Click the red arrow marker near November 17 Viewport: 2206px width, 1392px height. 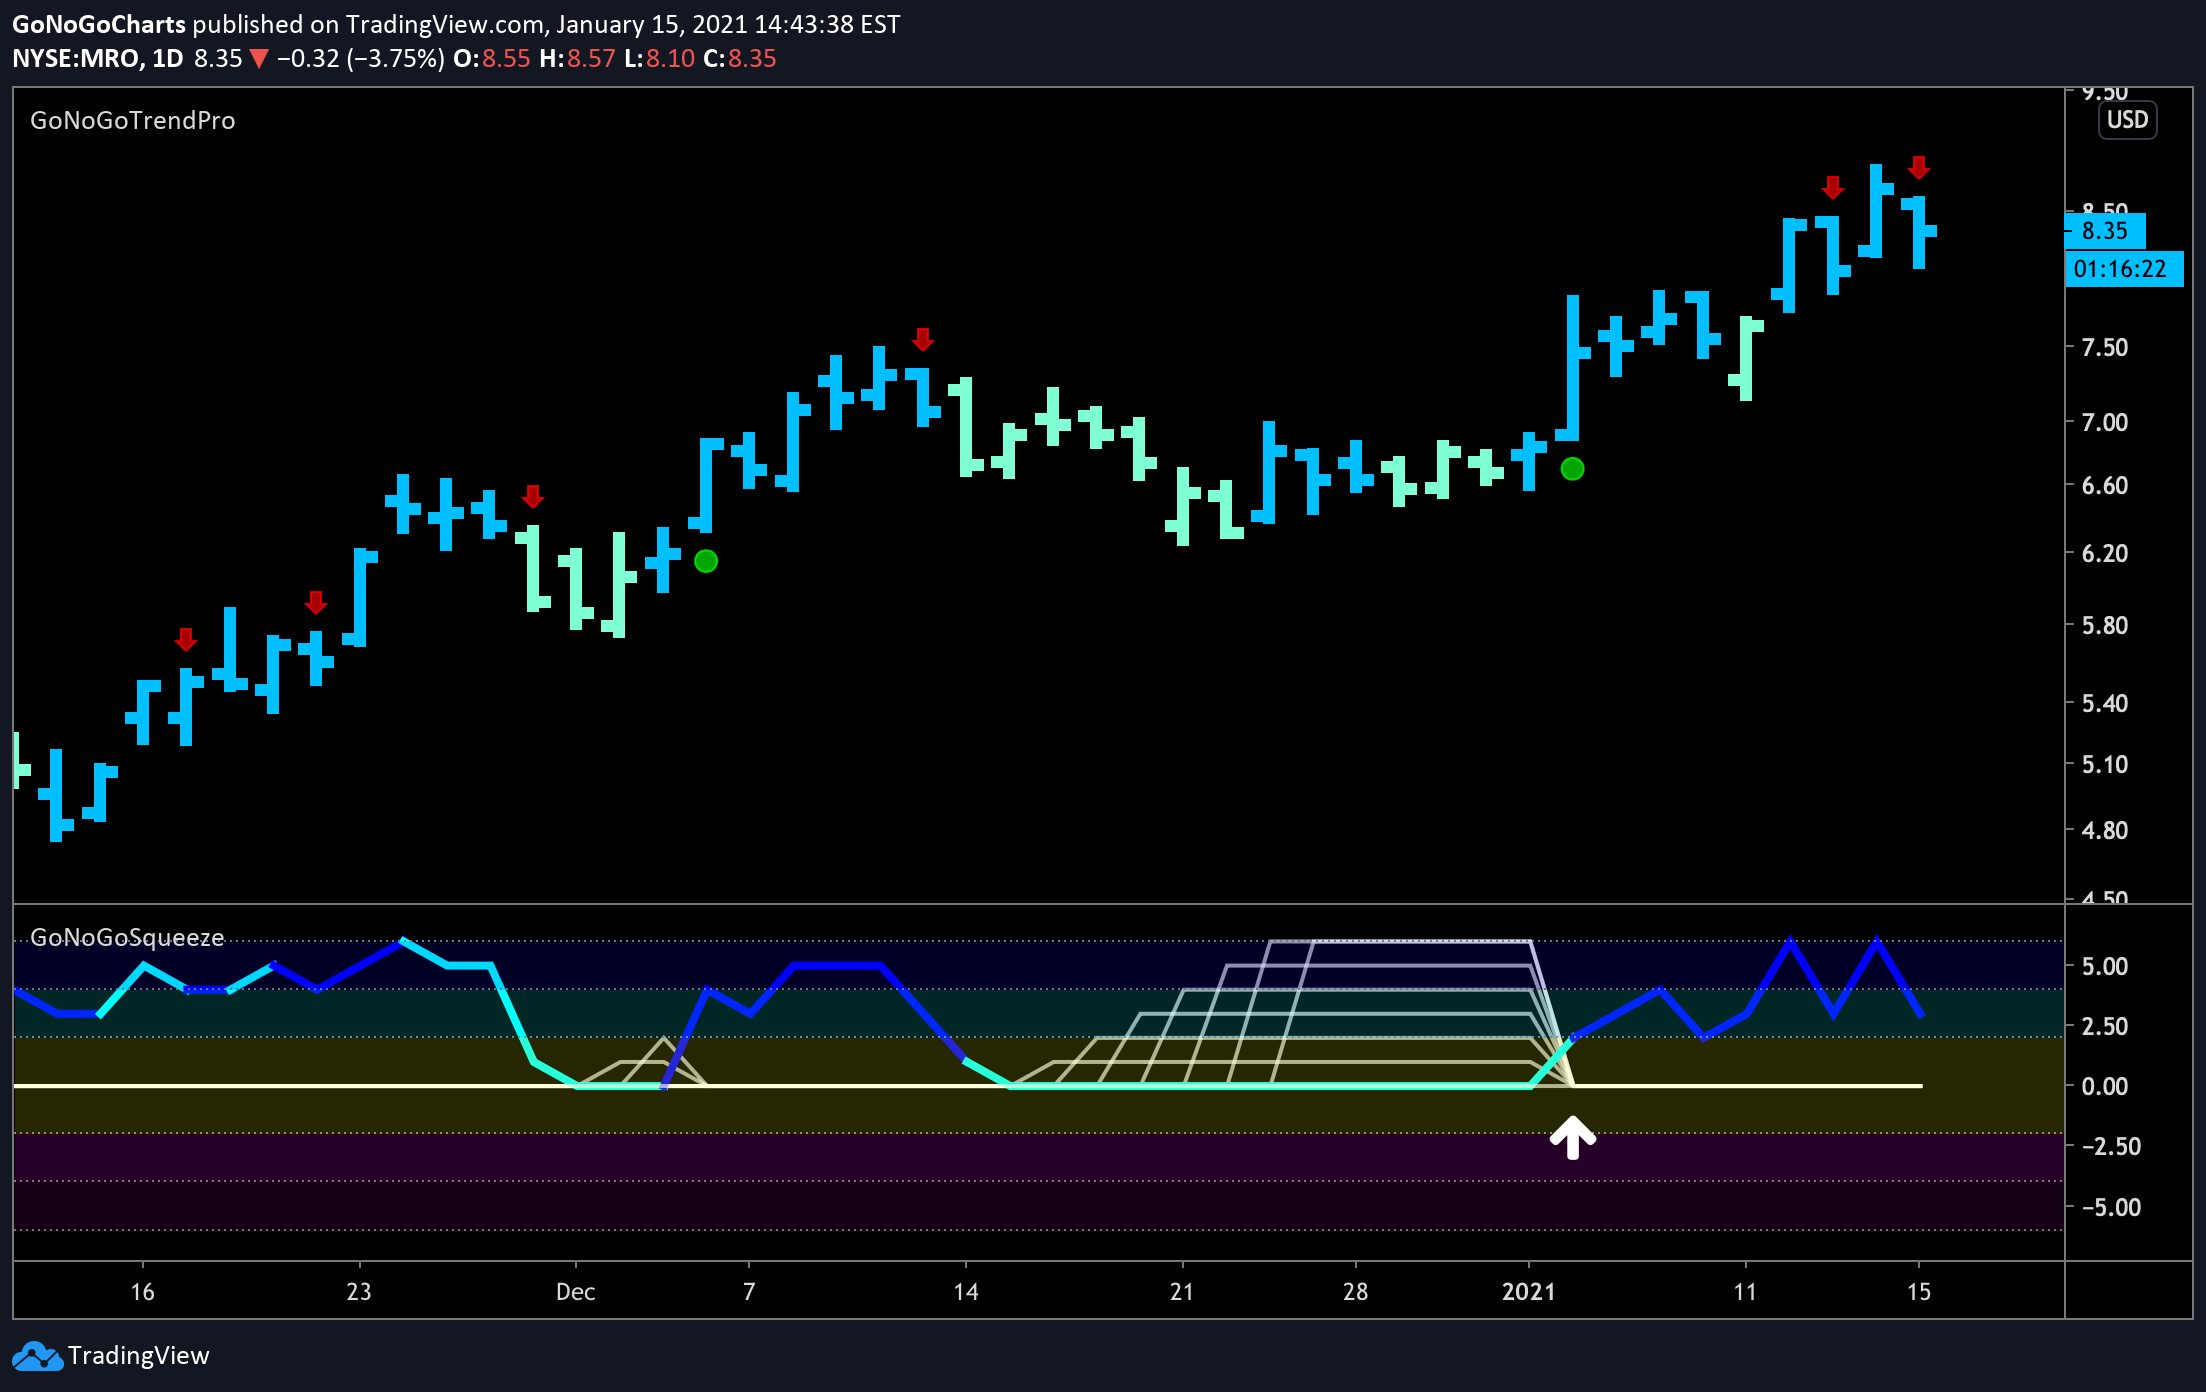tap(186, 639)
